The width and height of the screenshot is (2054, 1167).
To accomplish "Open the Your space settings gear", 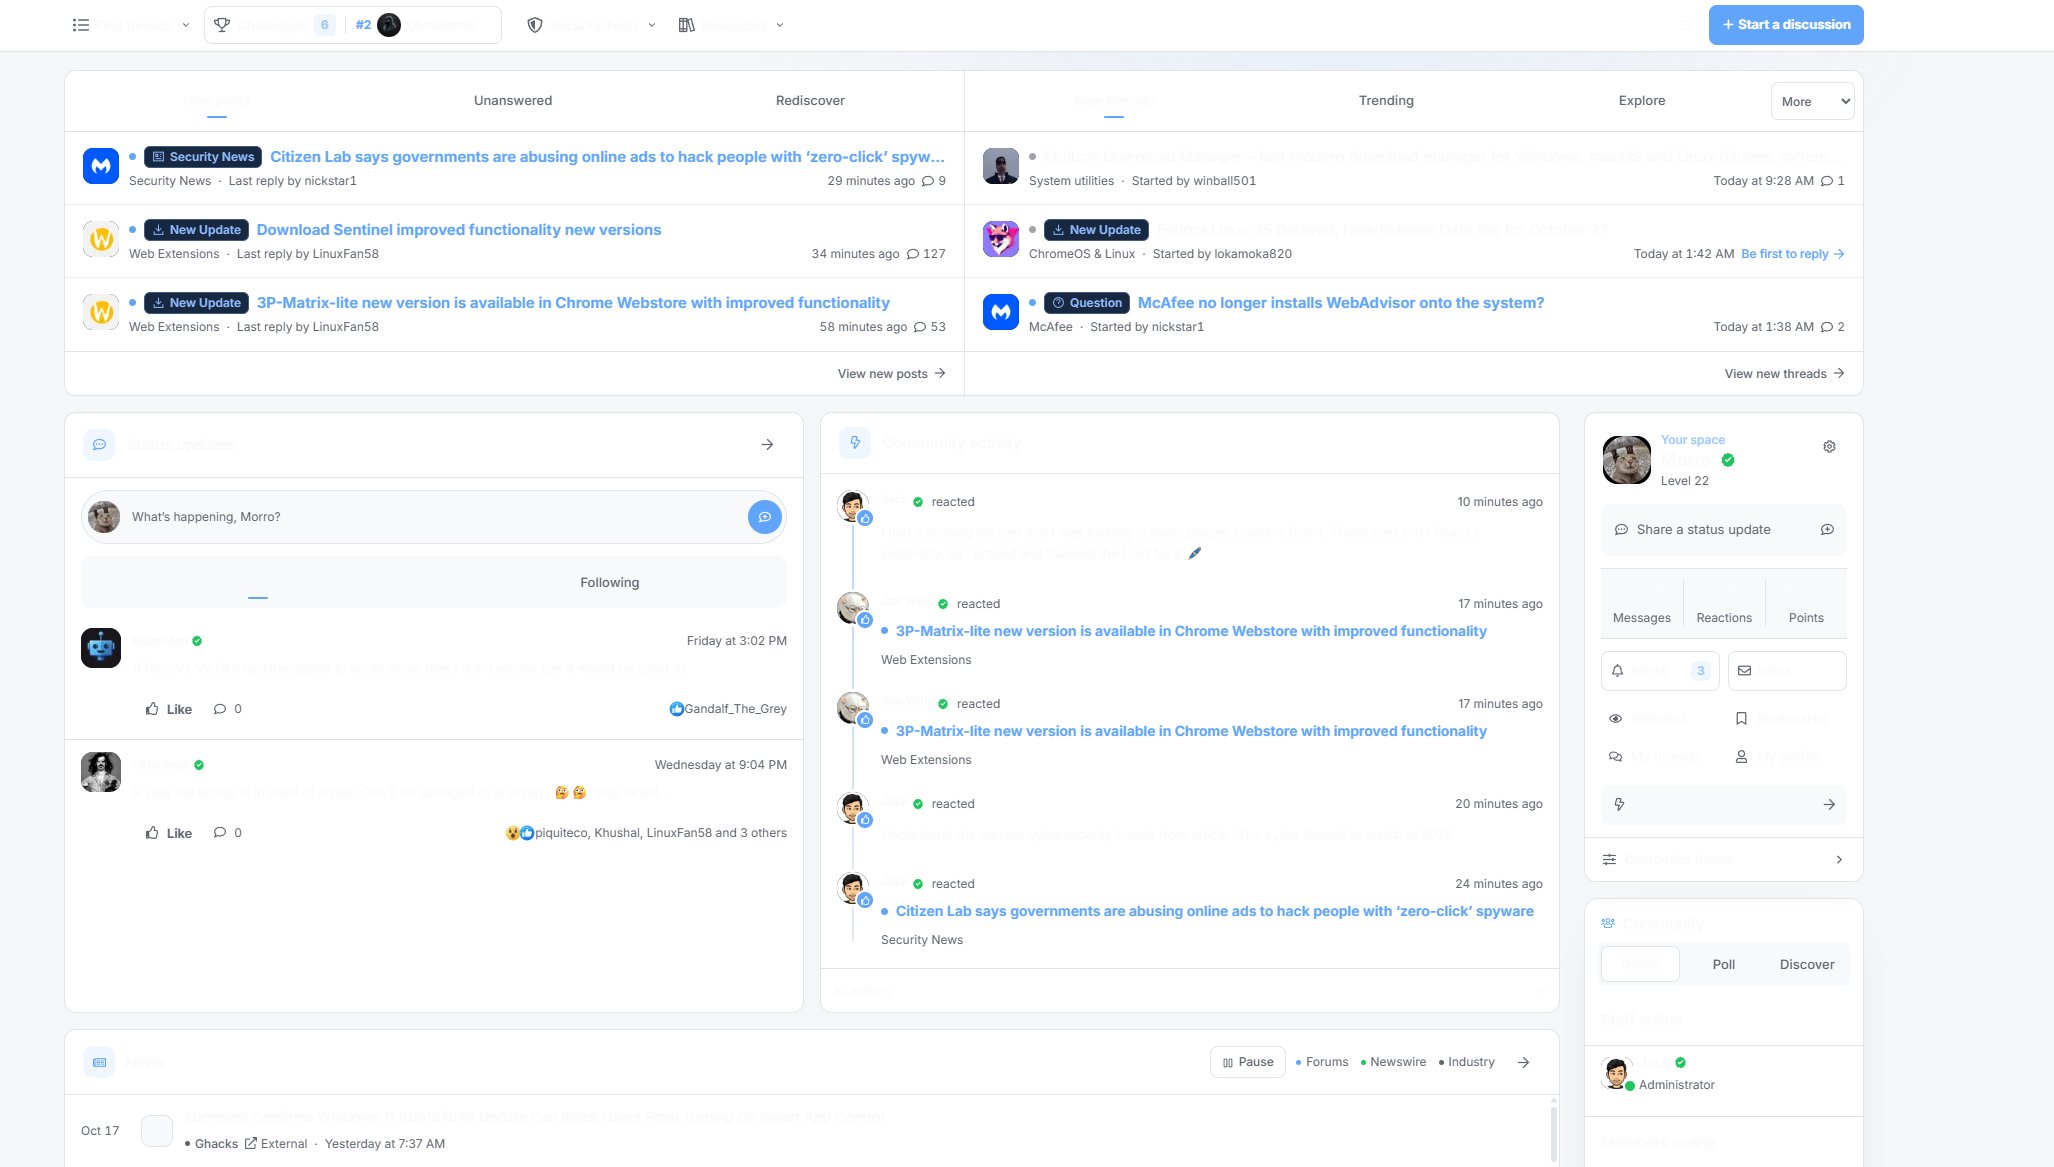I will click(1829, 447).
